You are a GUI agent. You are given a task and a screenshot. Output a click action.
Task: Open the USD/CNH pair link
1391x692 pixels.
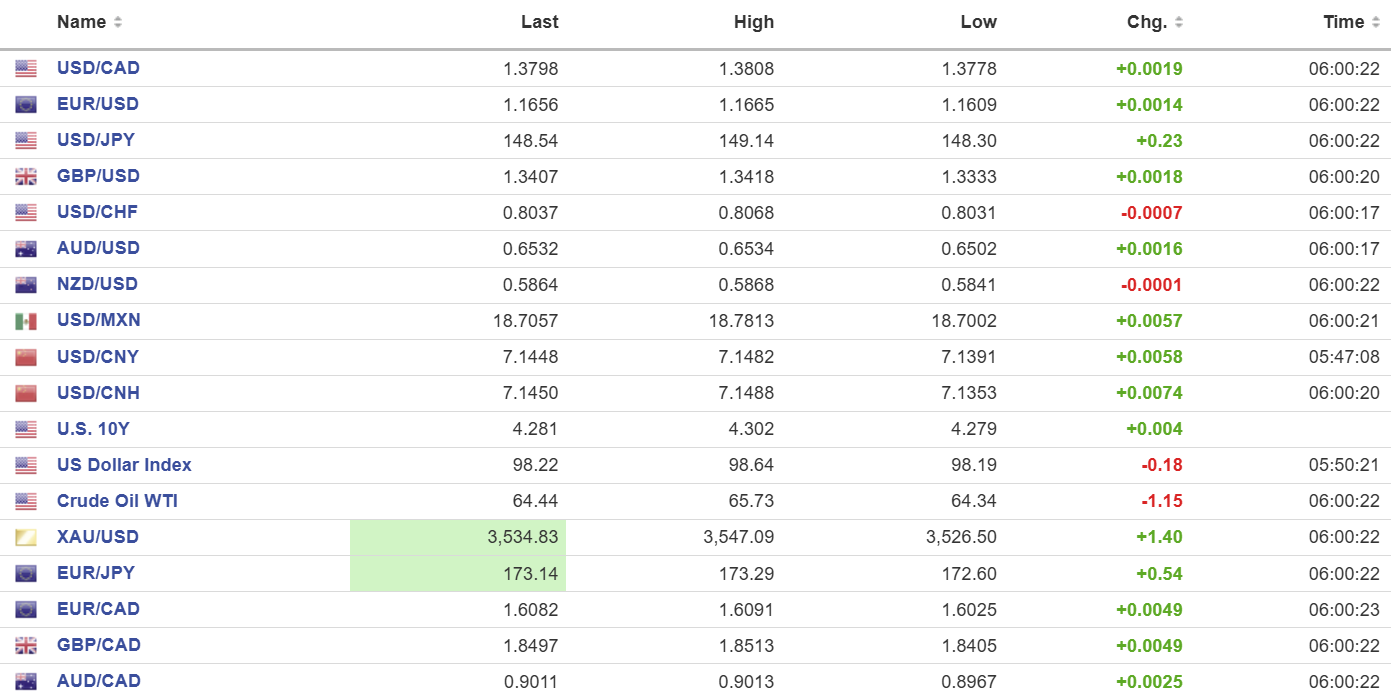pyautogui.click(x=98, y=393)
